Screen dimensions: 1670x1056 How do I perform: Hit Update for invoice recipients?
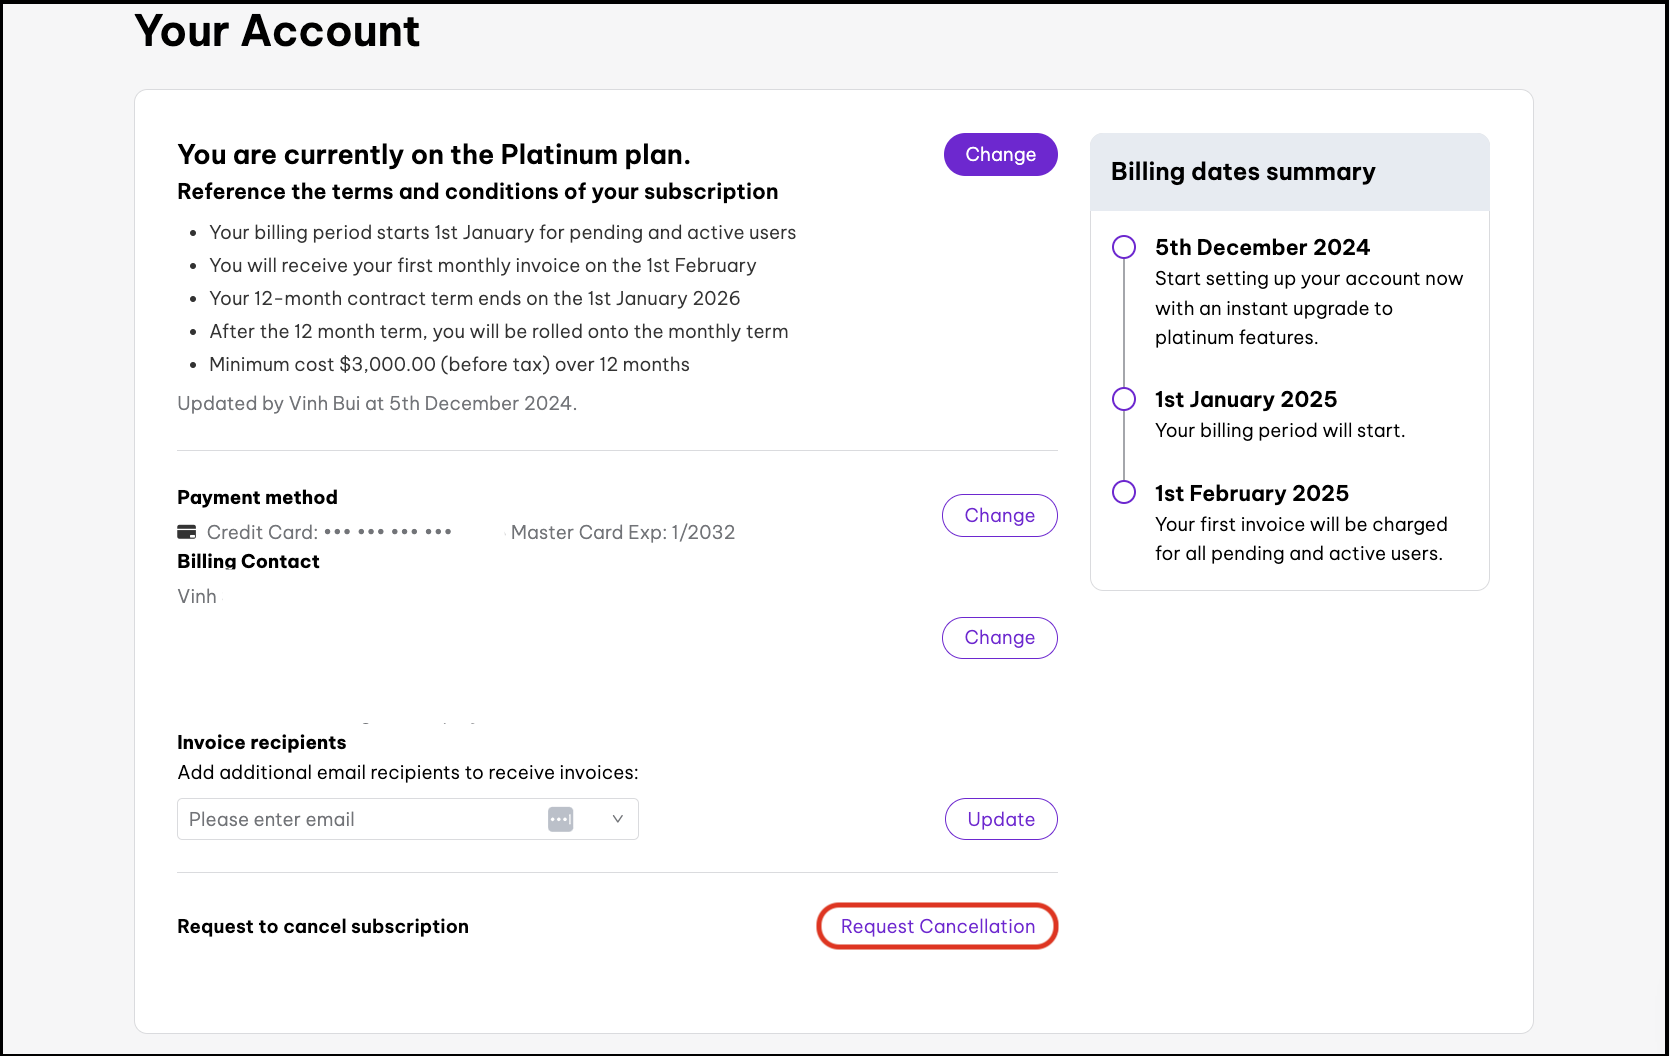[1000, 819]
